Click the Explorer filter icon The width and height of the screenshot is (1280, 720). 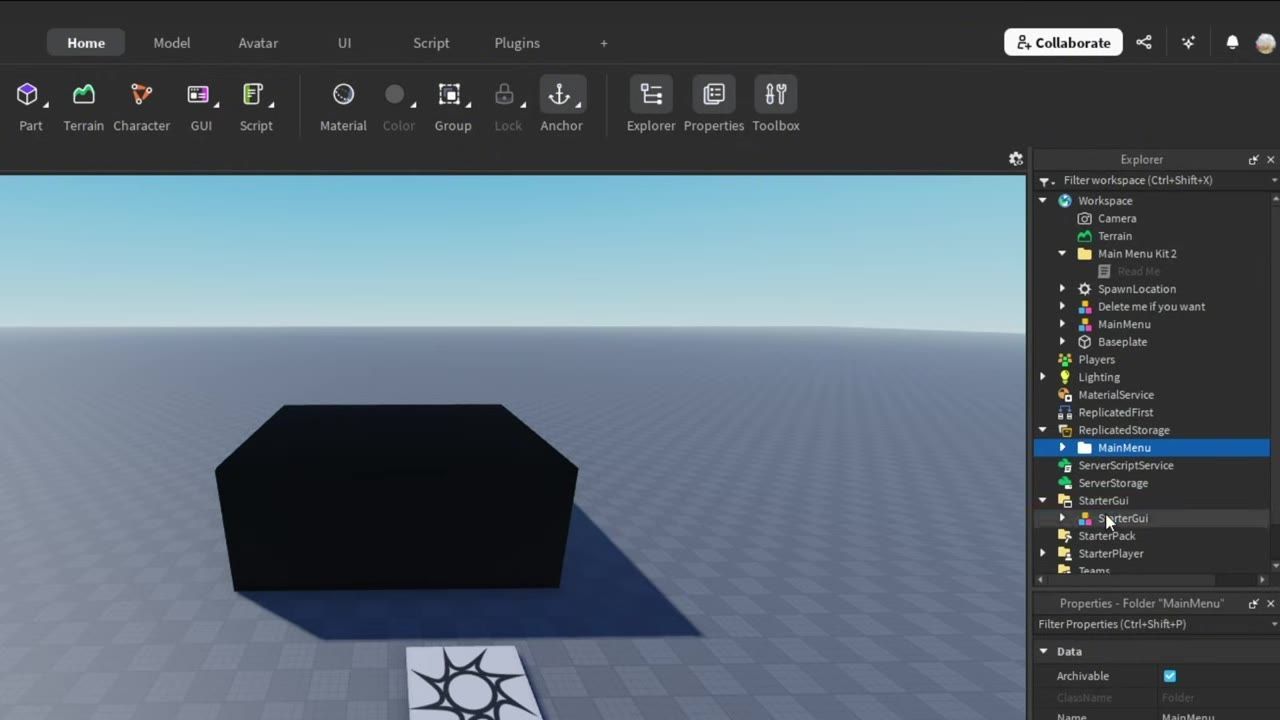pyautogui.click(x=1045, y=181)
